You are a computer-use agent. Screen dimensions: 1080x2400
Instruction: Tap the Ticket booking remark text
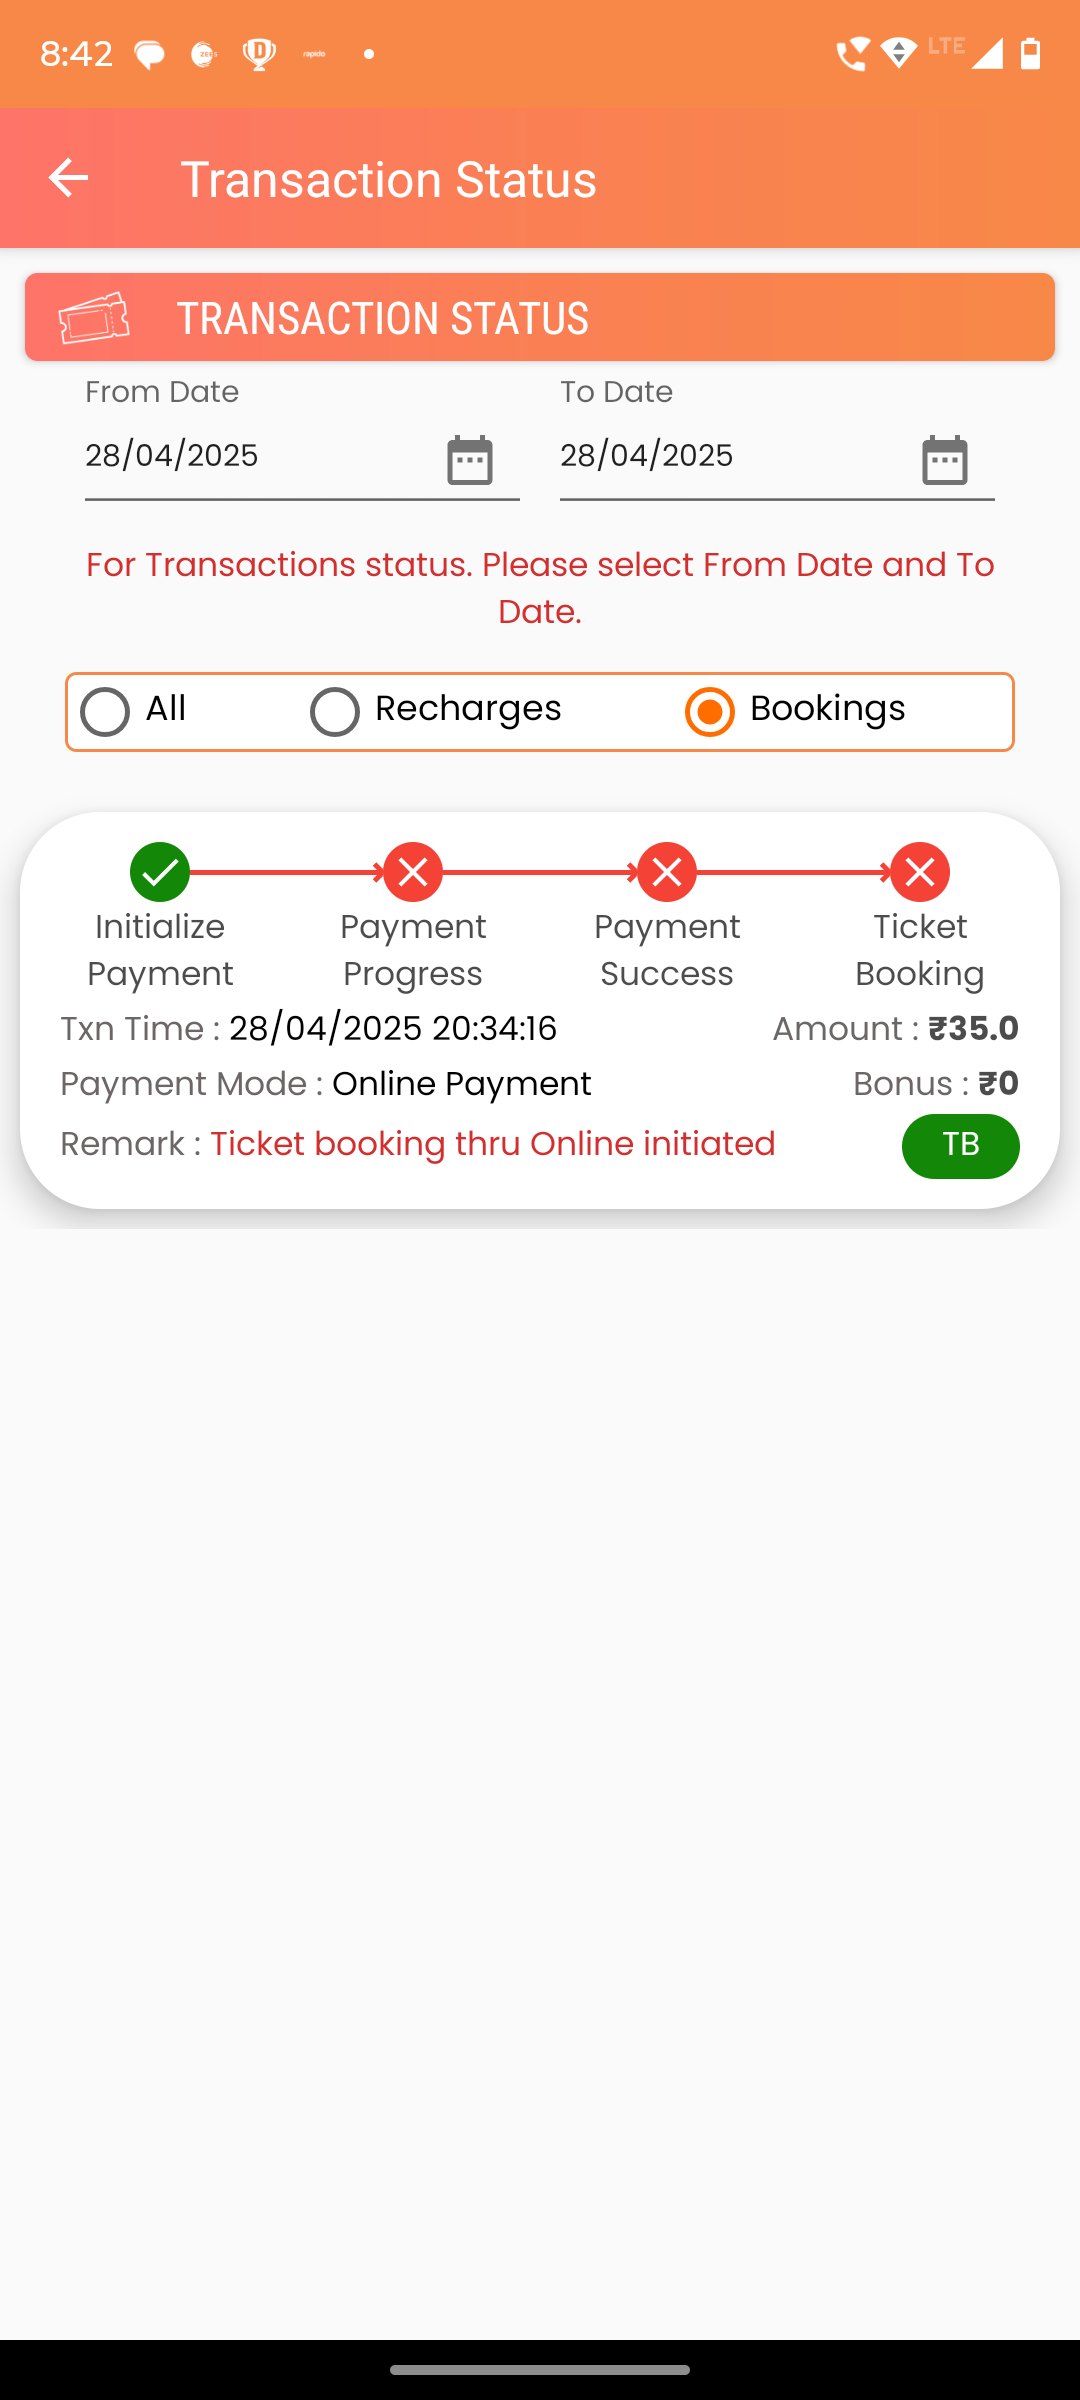493,1144
